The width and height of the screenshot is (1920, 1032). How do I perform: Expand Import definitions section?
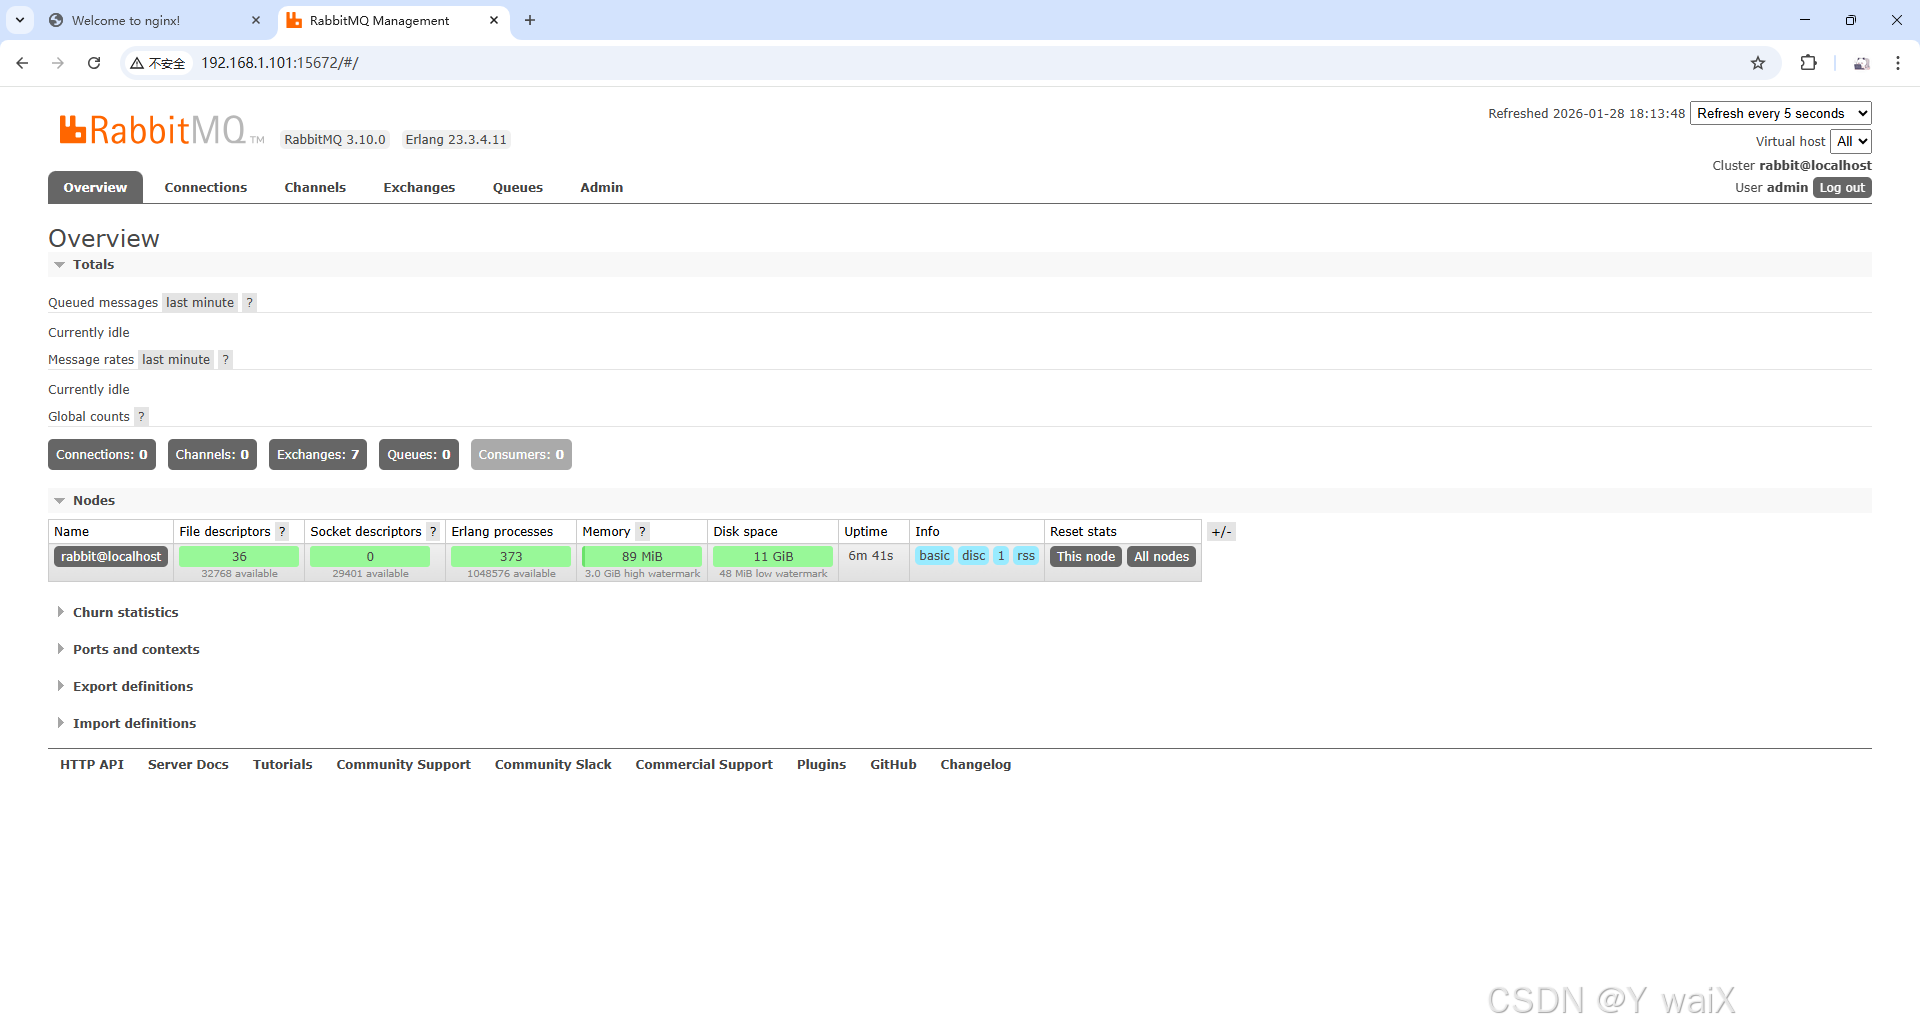click(134, 724)
